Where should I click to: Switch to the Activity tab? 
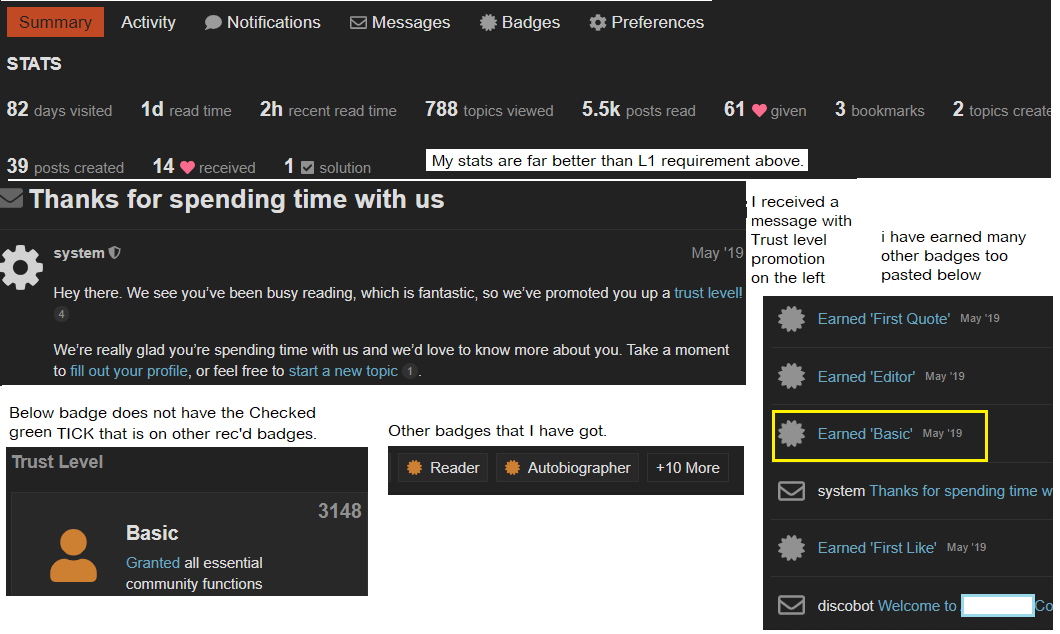coord(148,22)
